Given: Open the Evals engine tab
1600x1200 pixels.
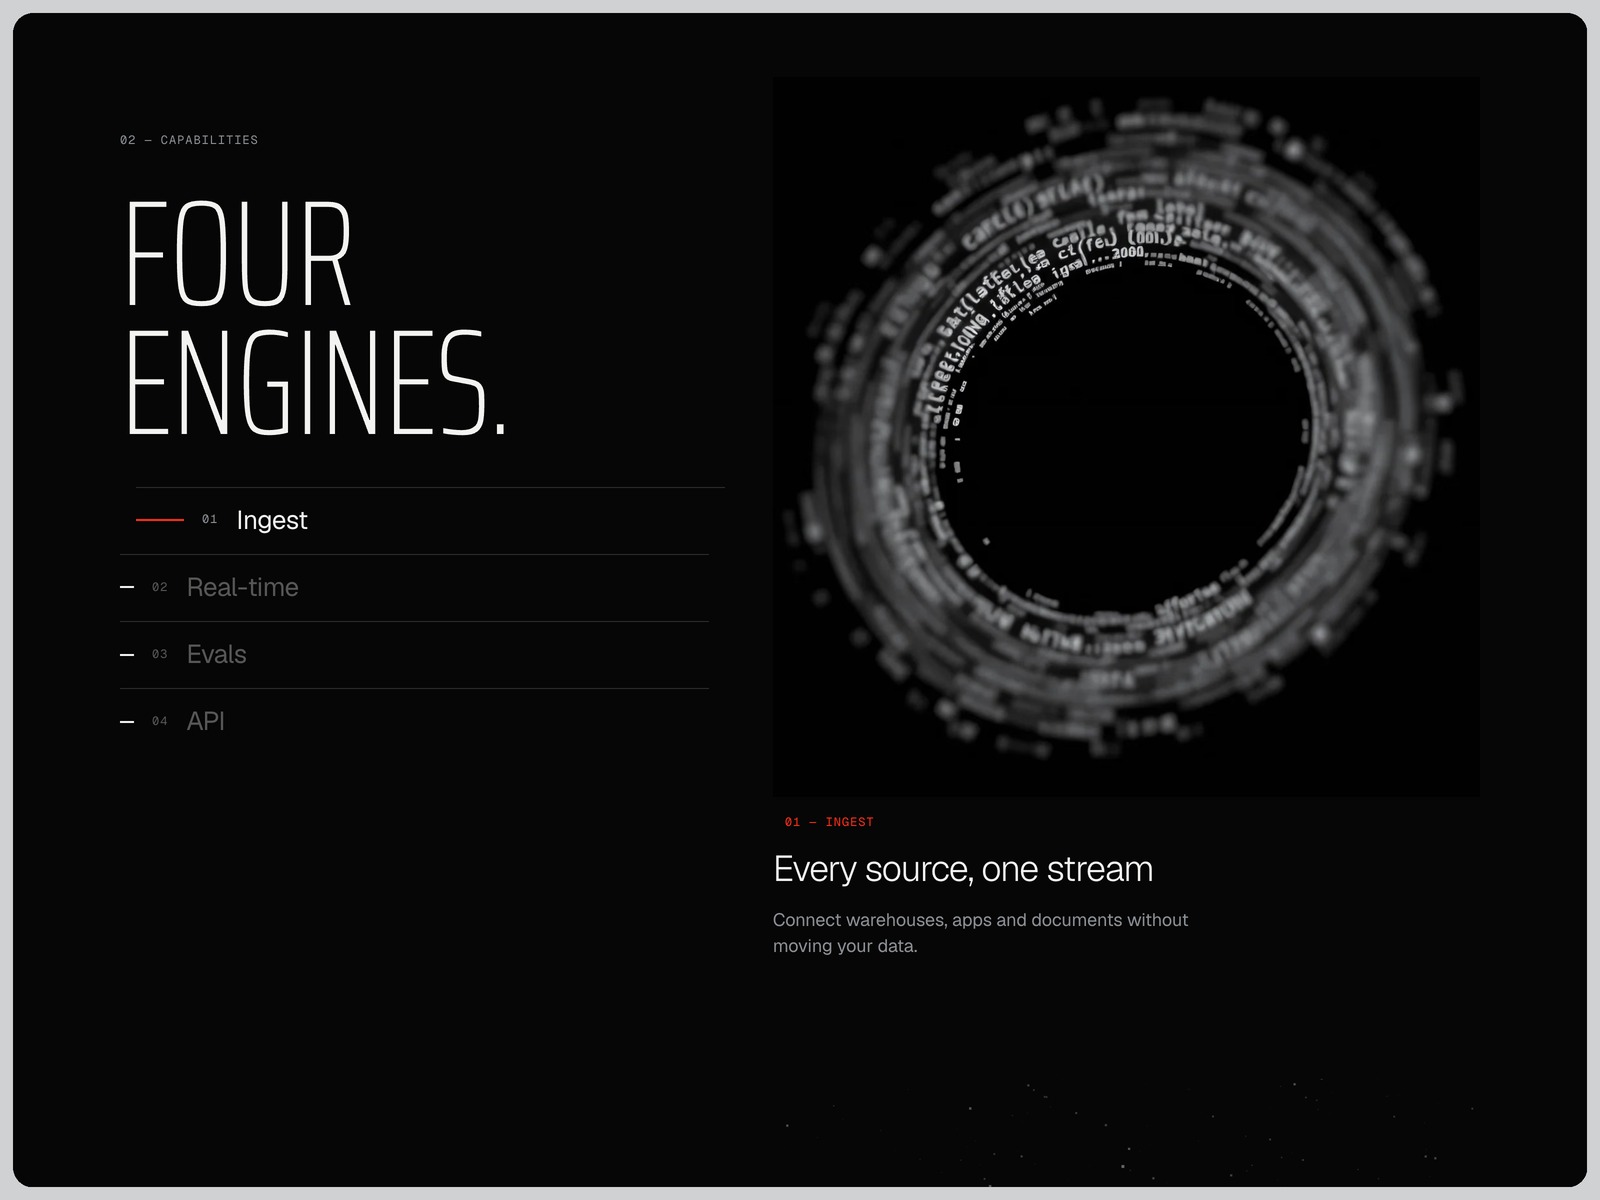Looking at the screenshot, I should 414,655.
